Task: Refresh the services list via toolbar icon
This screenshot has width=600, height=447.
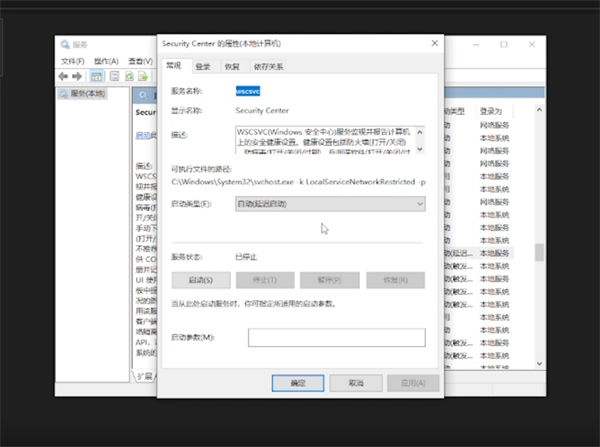Action: tap(129, 76)
